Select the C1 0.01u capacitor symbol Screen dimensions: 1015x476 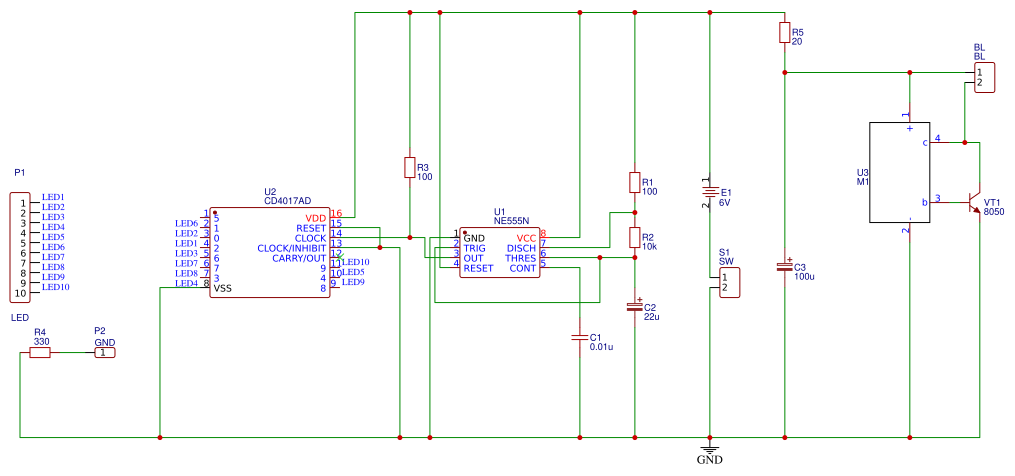tap(579, 337)
